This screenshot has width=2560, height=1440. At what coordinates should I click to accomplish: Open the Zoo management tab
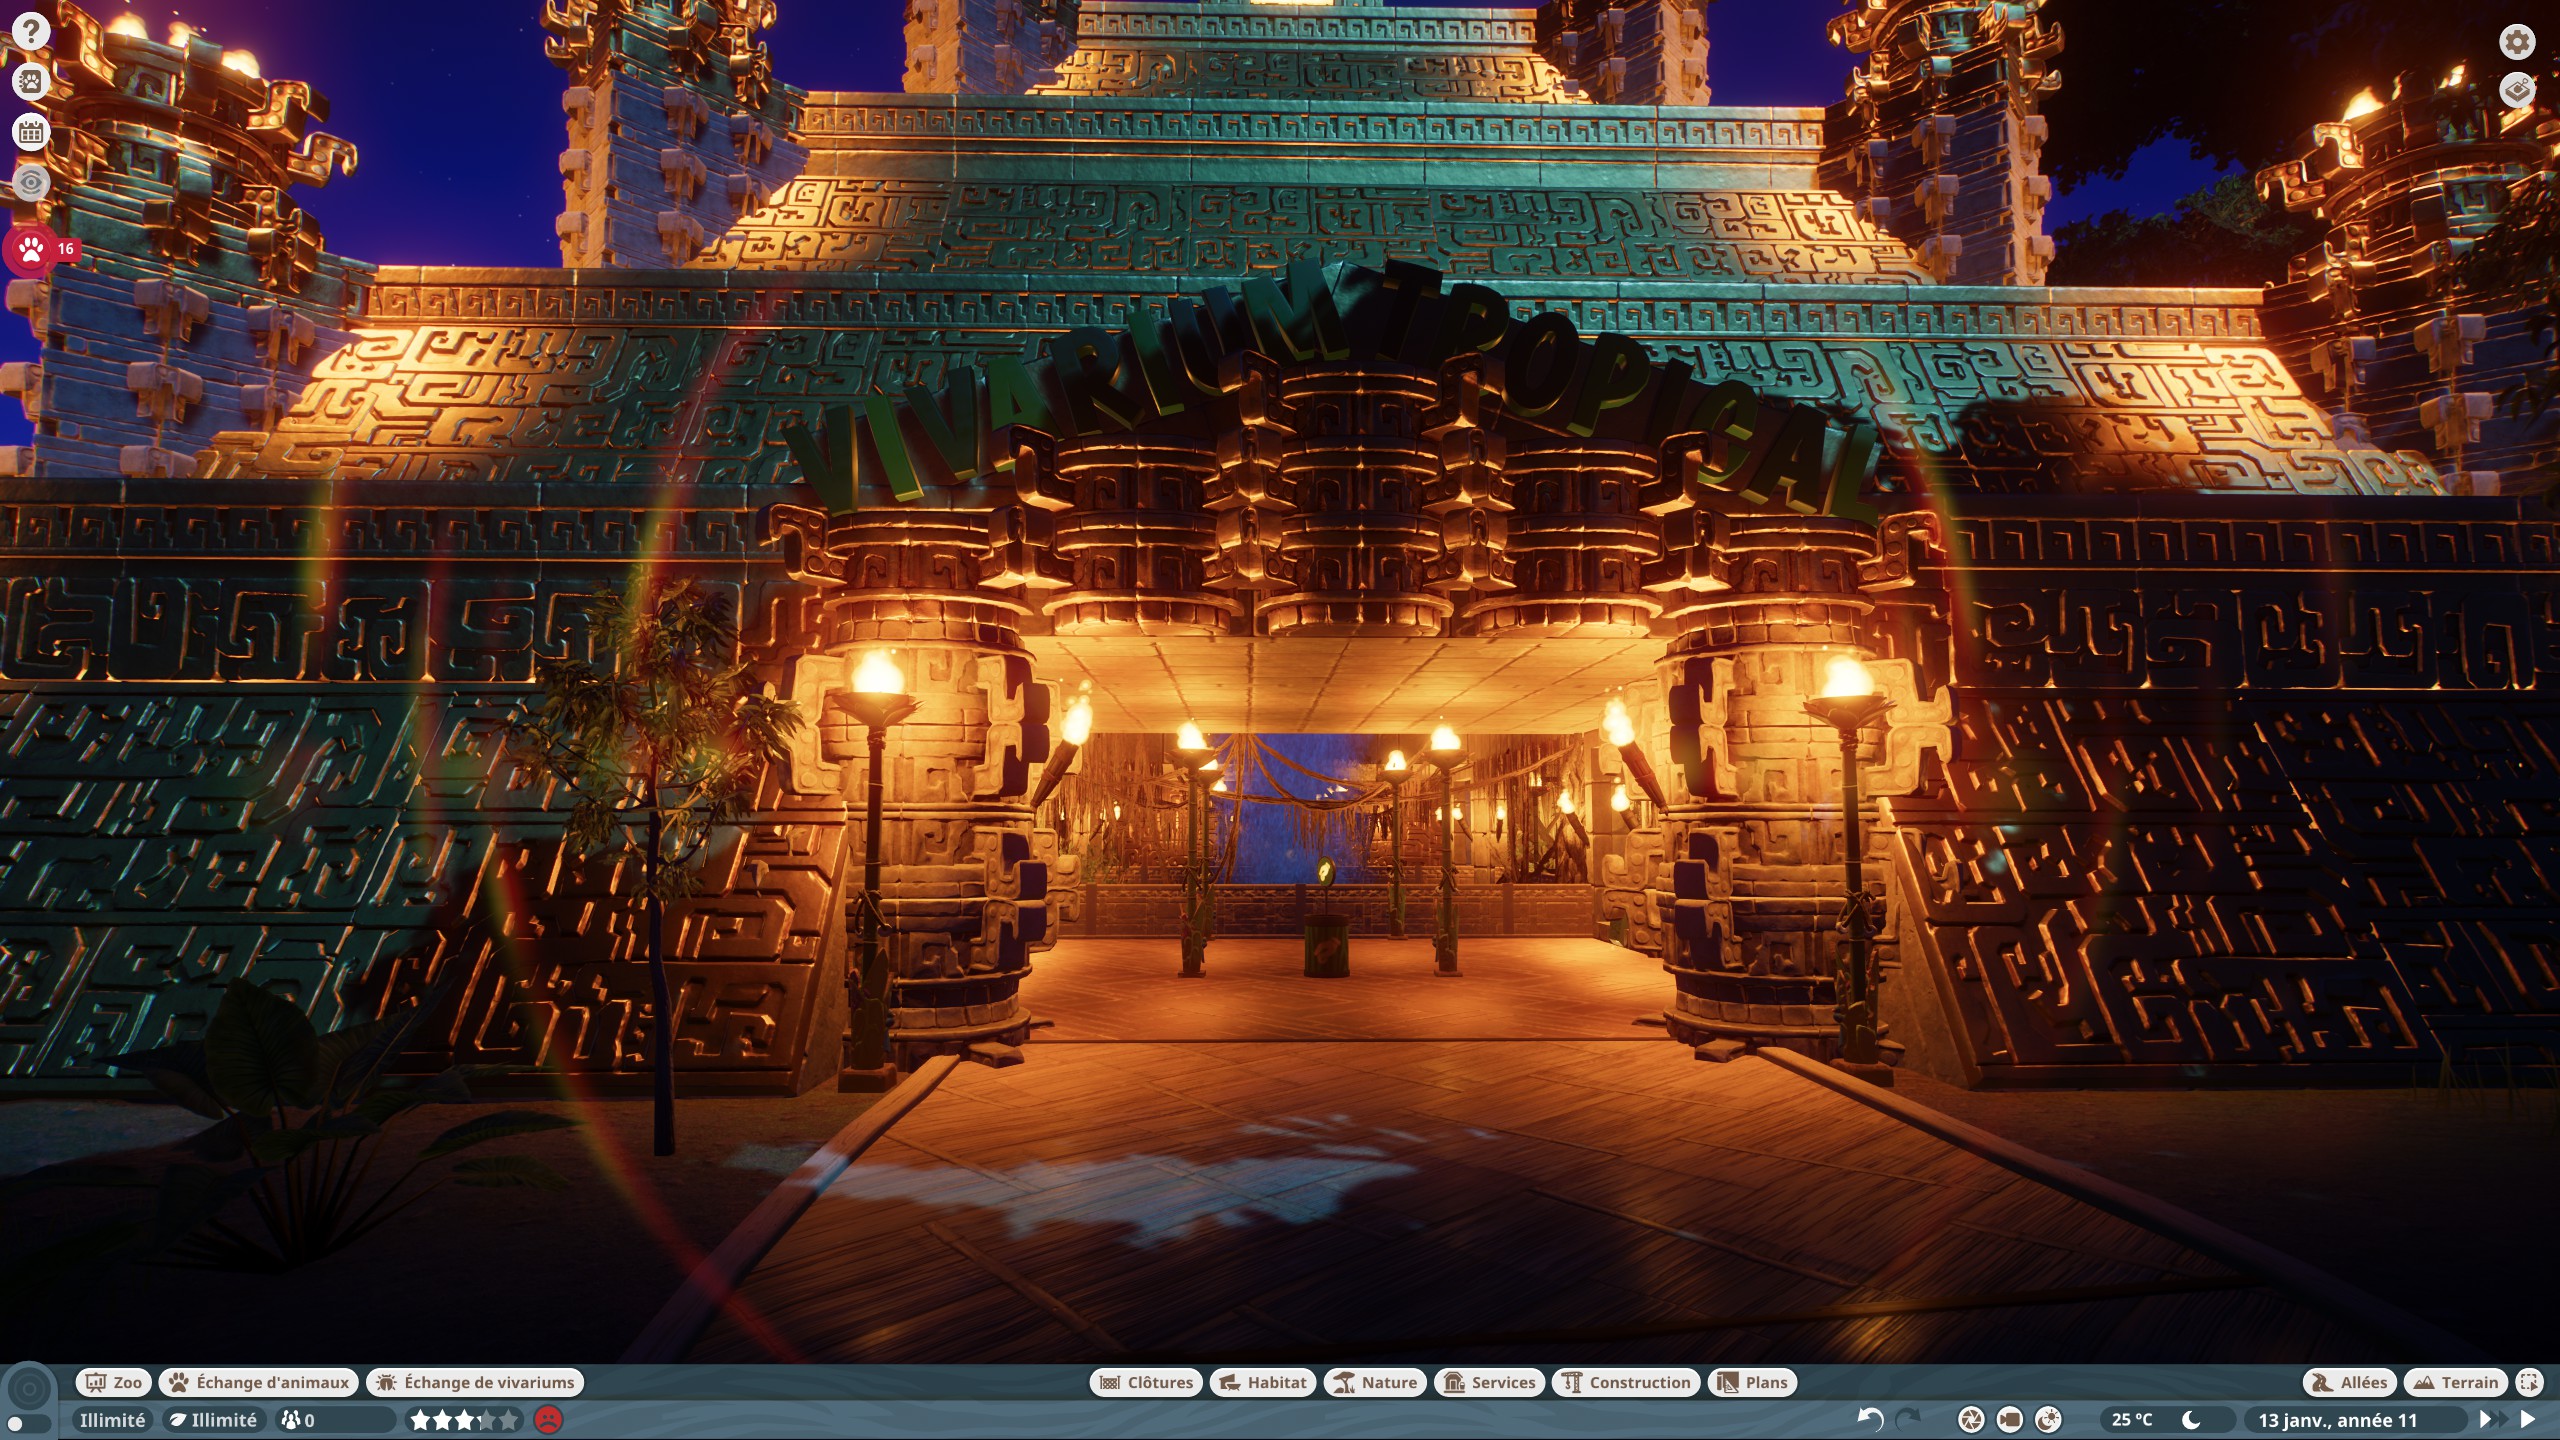tap(114, 1382)
